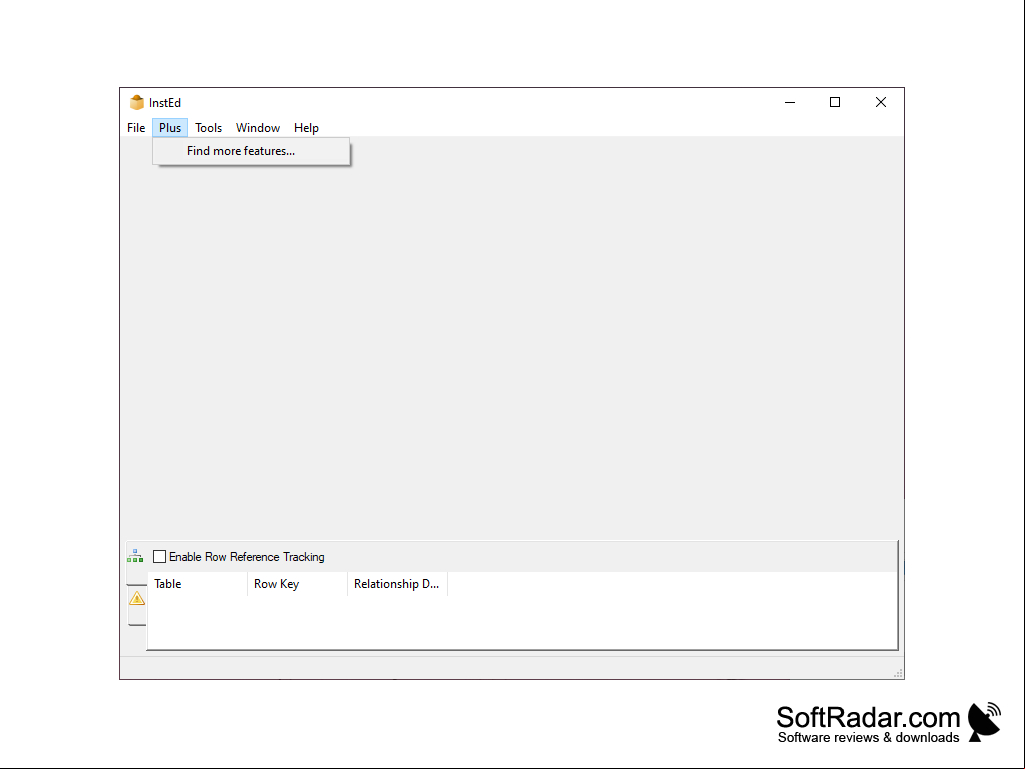
Task: Open the File menu
Action: pyautogui.click(x=136, y=128)
